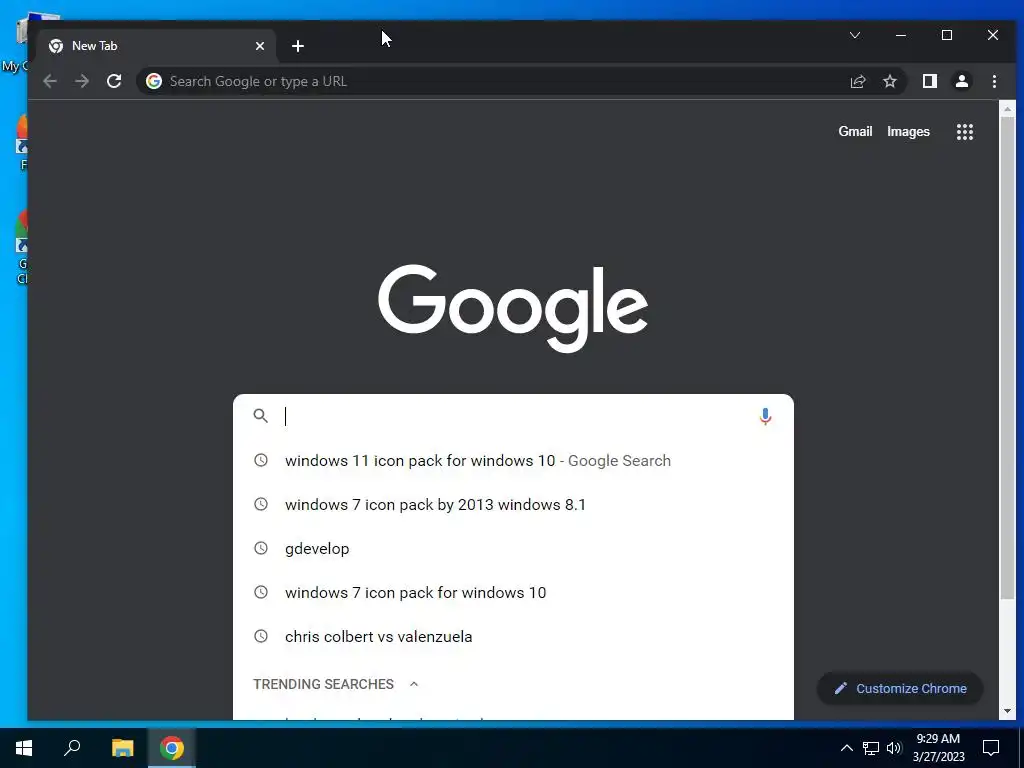Share this page icon in address bar
This screenshot has height=768, width=1024.
[857, 82]
